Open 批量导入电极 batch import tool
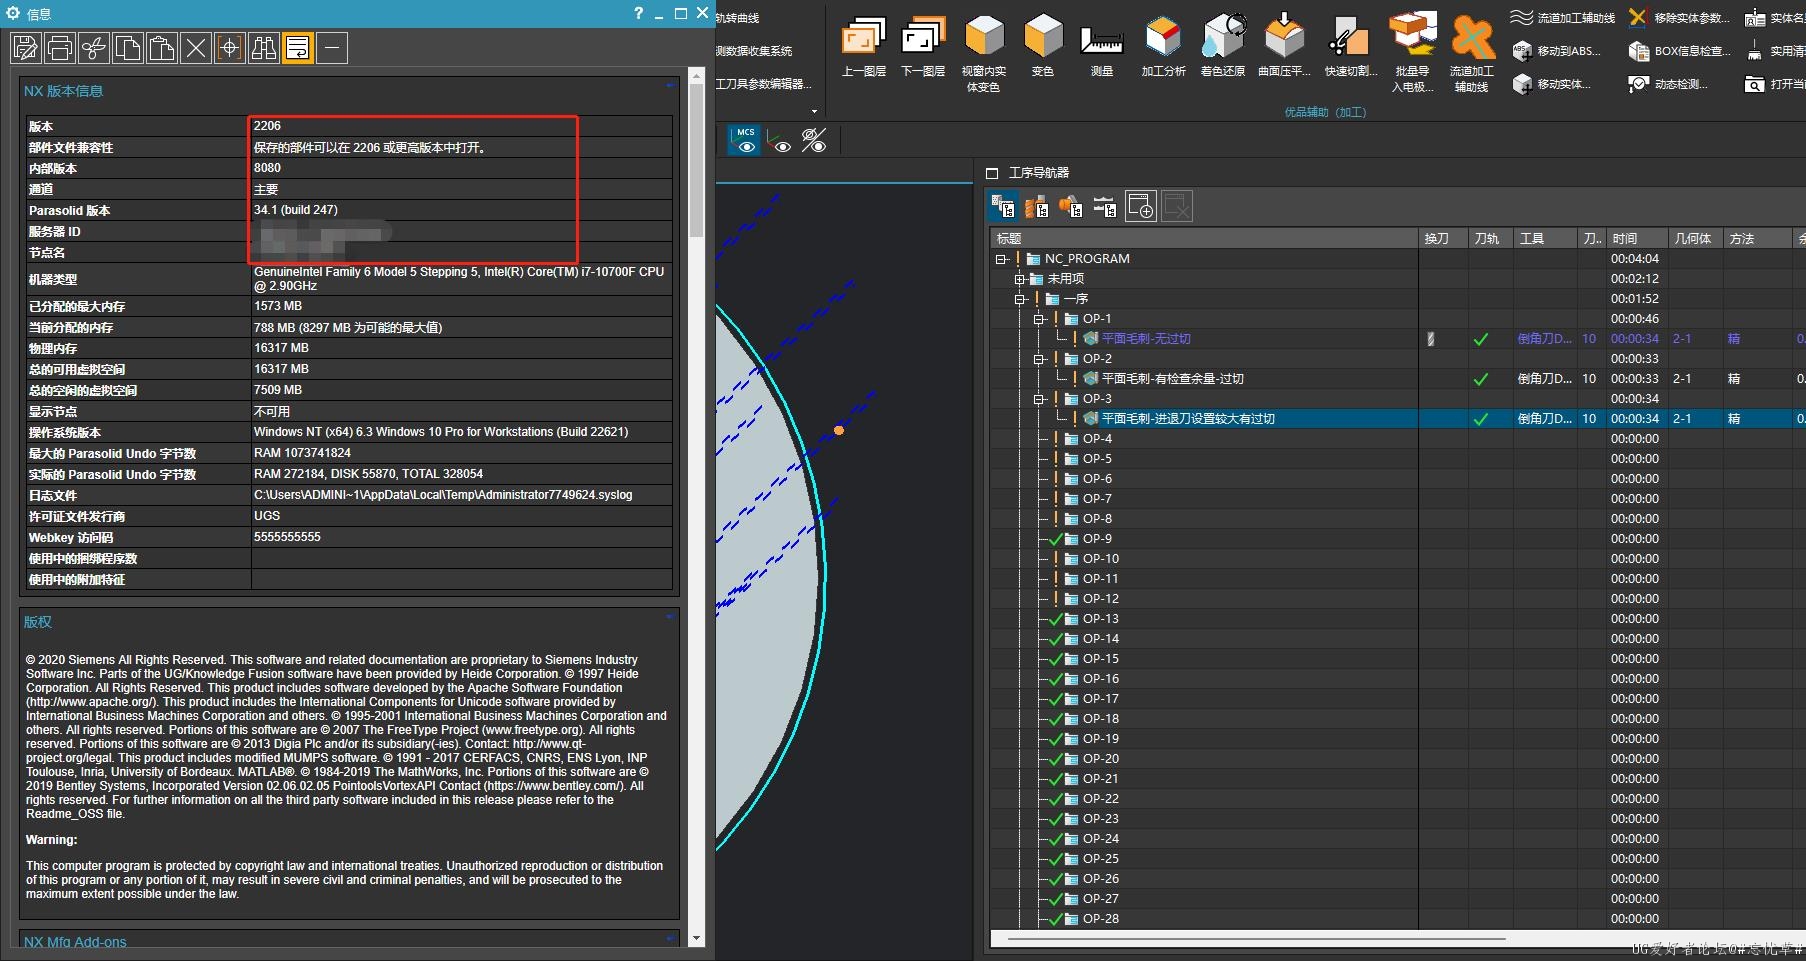Viewport: 1806px width, 961px height. pos(1412,52)
